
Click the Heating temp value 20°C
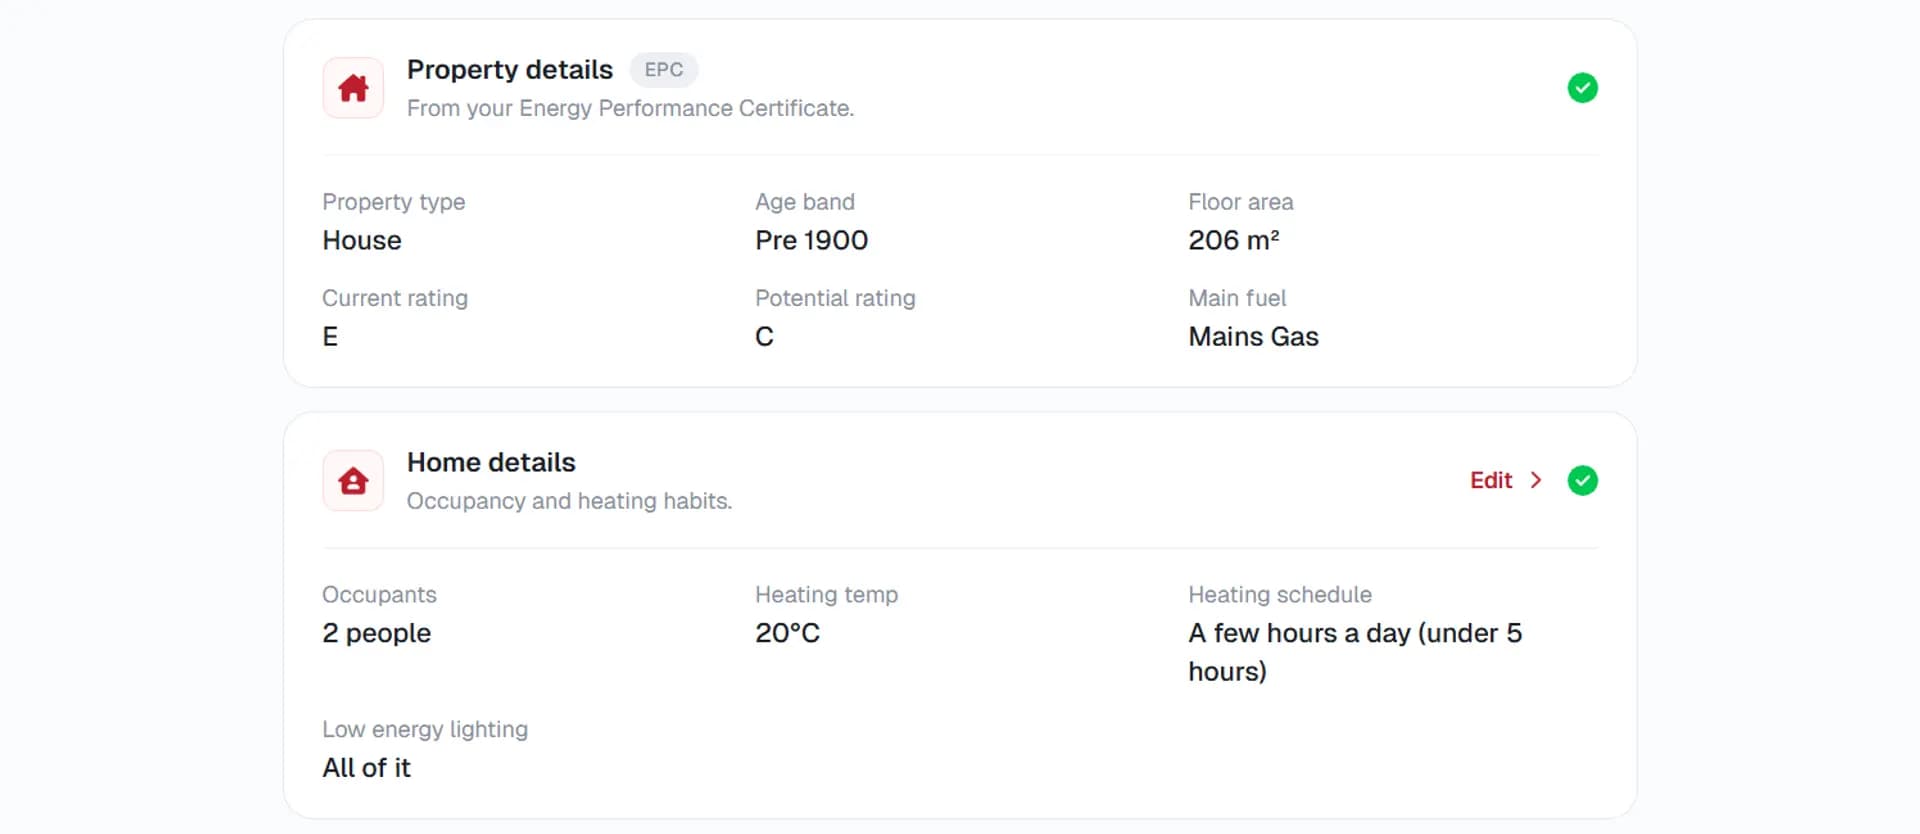[787, 634]
